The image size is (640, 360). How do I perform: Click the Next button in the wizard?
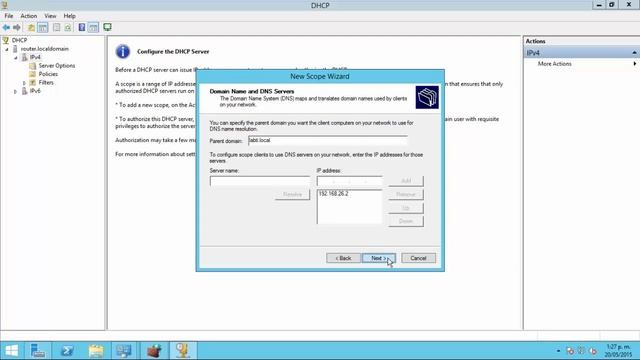pyautogui.click(x=379, y=258)
